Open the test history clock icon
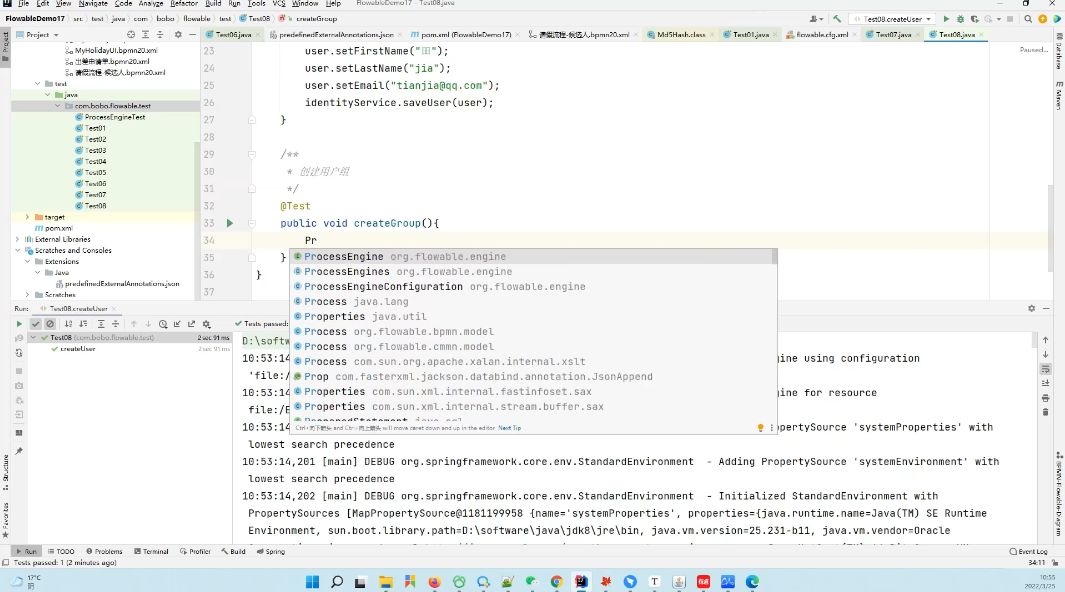Screen dimensions: 1065x592 pyautogui.click(x=163, y=324)
